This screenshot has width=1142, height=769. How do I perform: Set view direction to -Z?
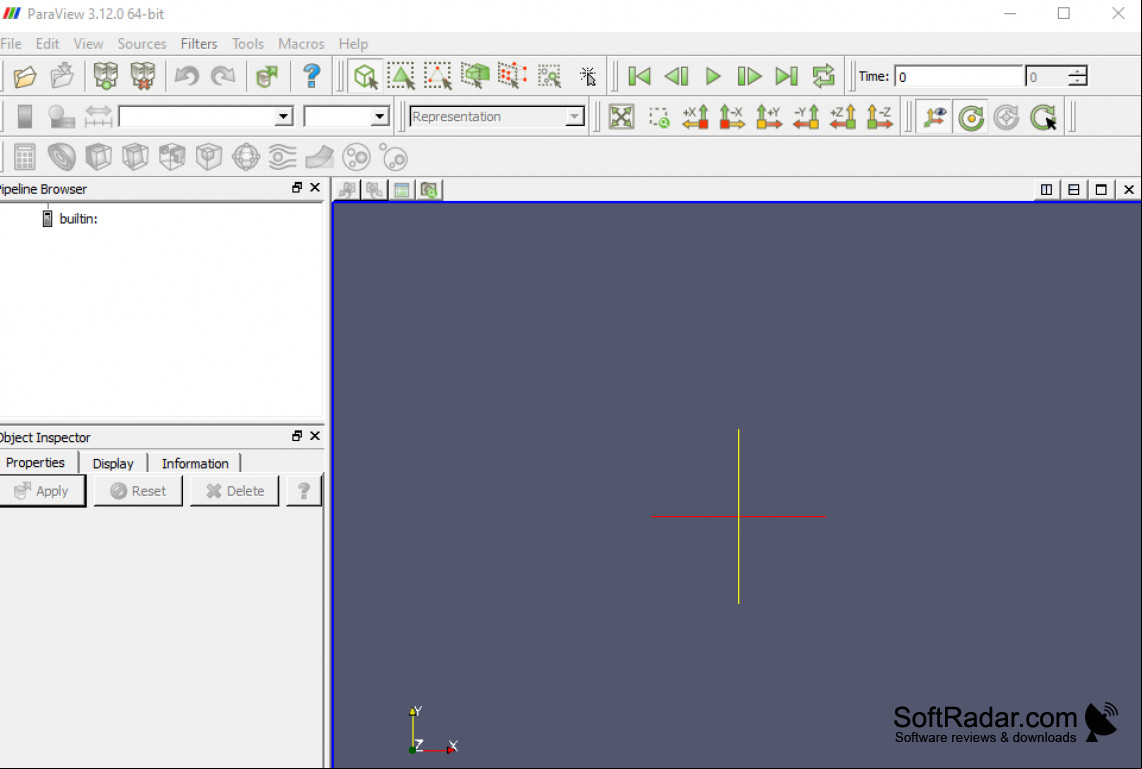point(880,117)
